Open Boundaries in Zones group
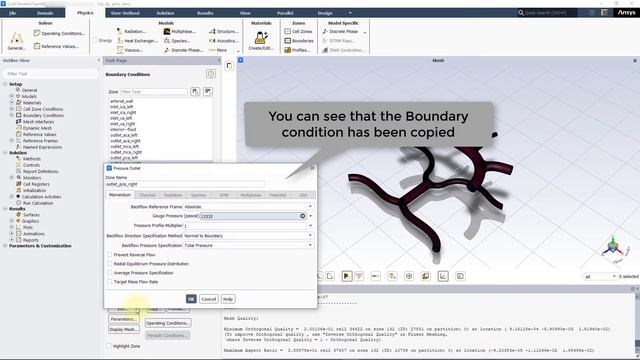This screenshot has width=640, height=360. click(x=299, y=41)
